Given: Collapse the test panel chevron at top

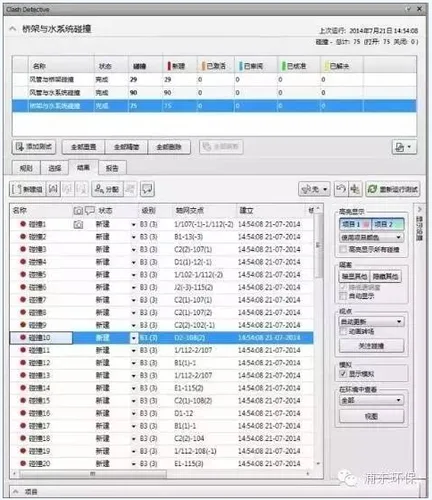Looking at the screenshot, I should [x=13, y=29].
